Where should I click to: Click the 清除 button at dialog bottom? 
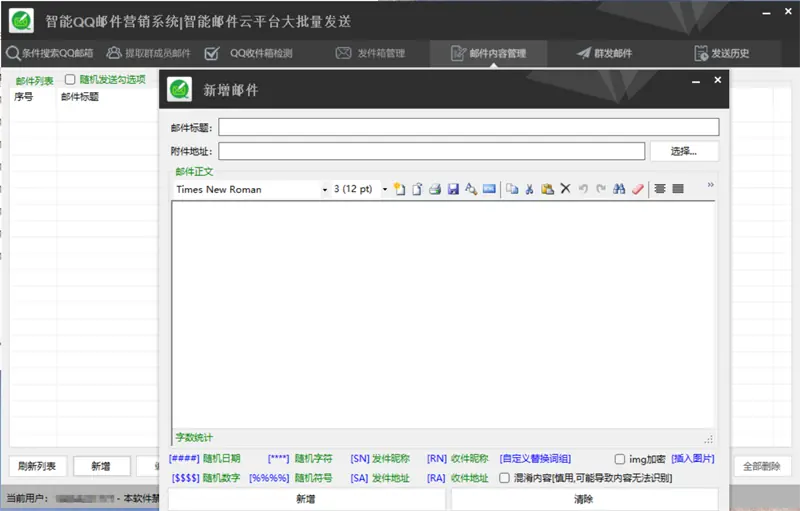coord(584,499)
